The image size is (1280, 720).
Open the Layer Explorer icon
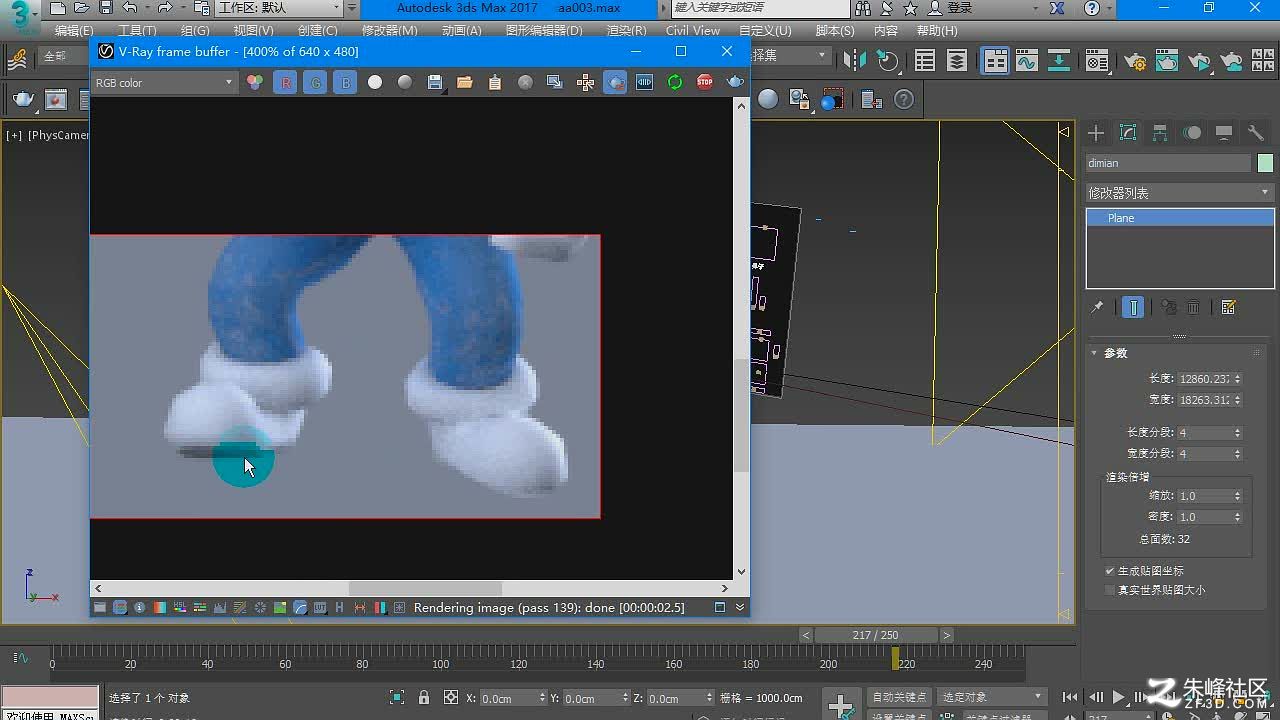pos(957,61)
